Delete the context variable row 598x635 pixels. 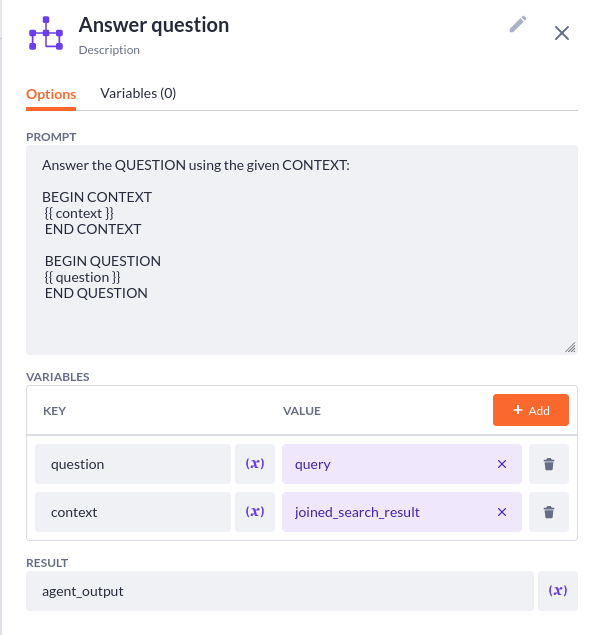[549, 512]
